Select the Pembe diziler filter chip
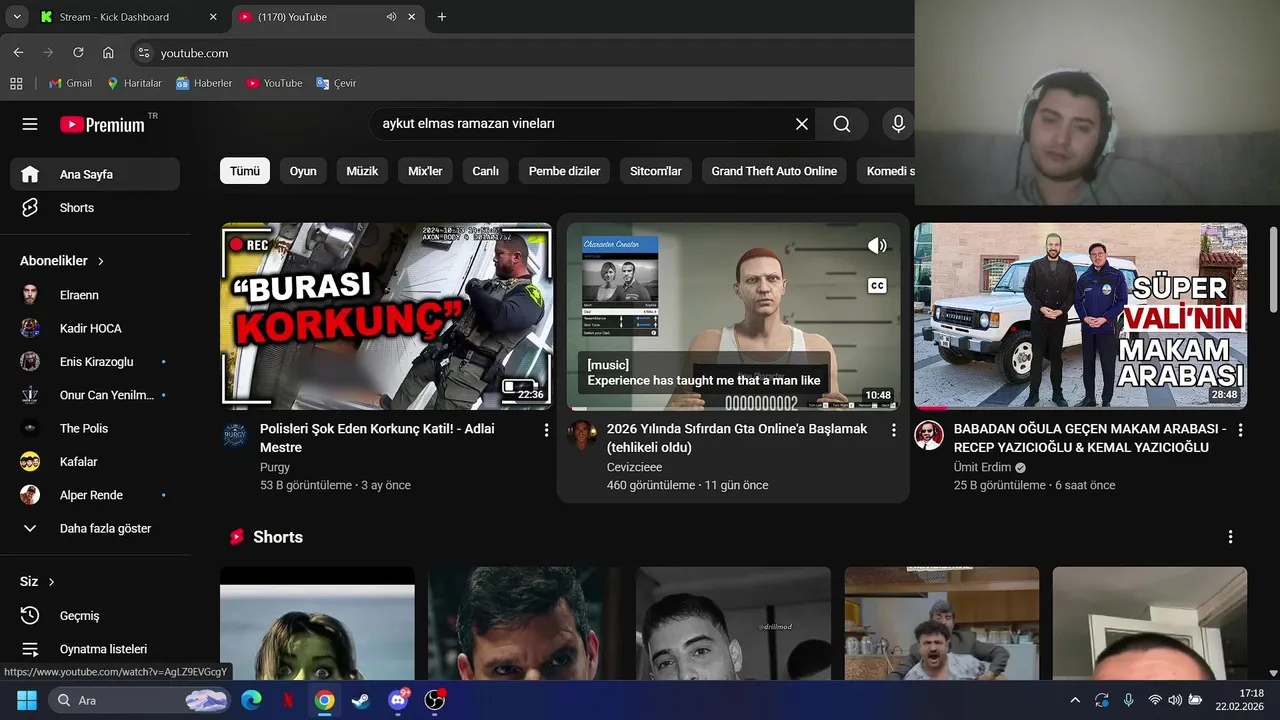The width and height of the screenshot is (1280, 720). [x=564, y=171]
